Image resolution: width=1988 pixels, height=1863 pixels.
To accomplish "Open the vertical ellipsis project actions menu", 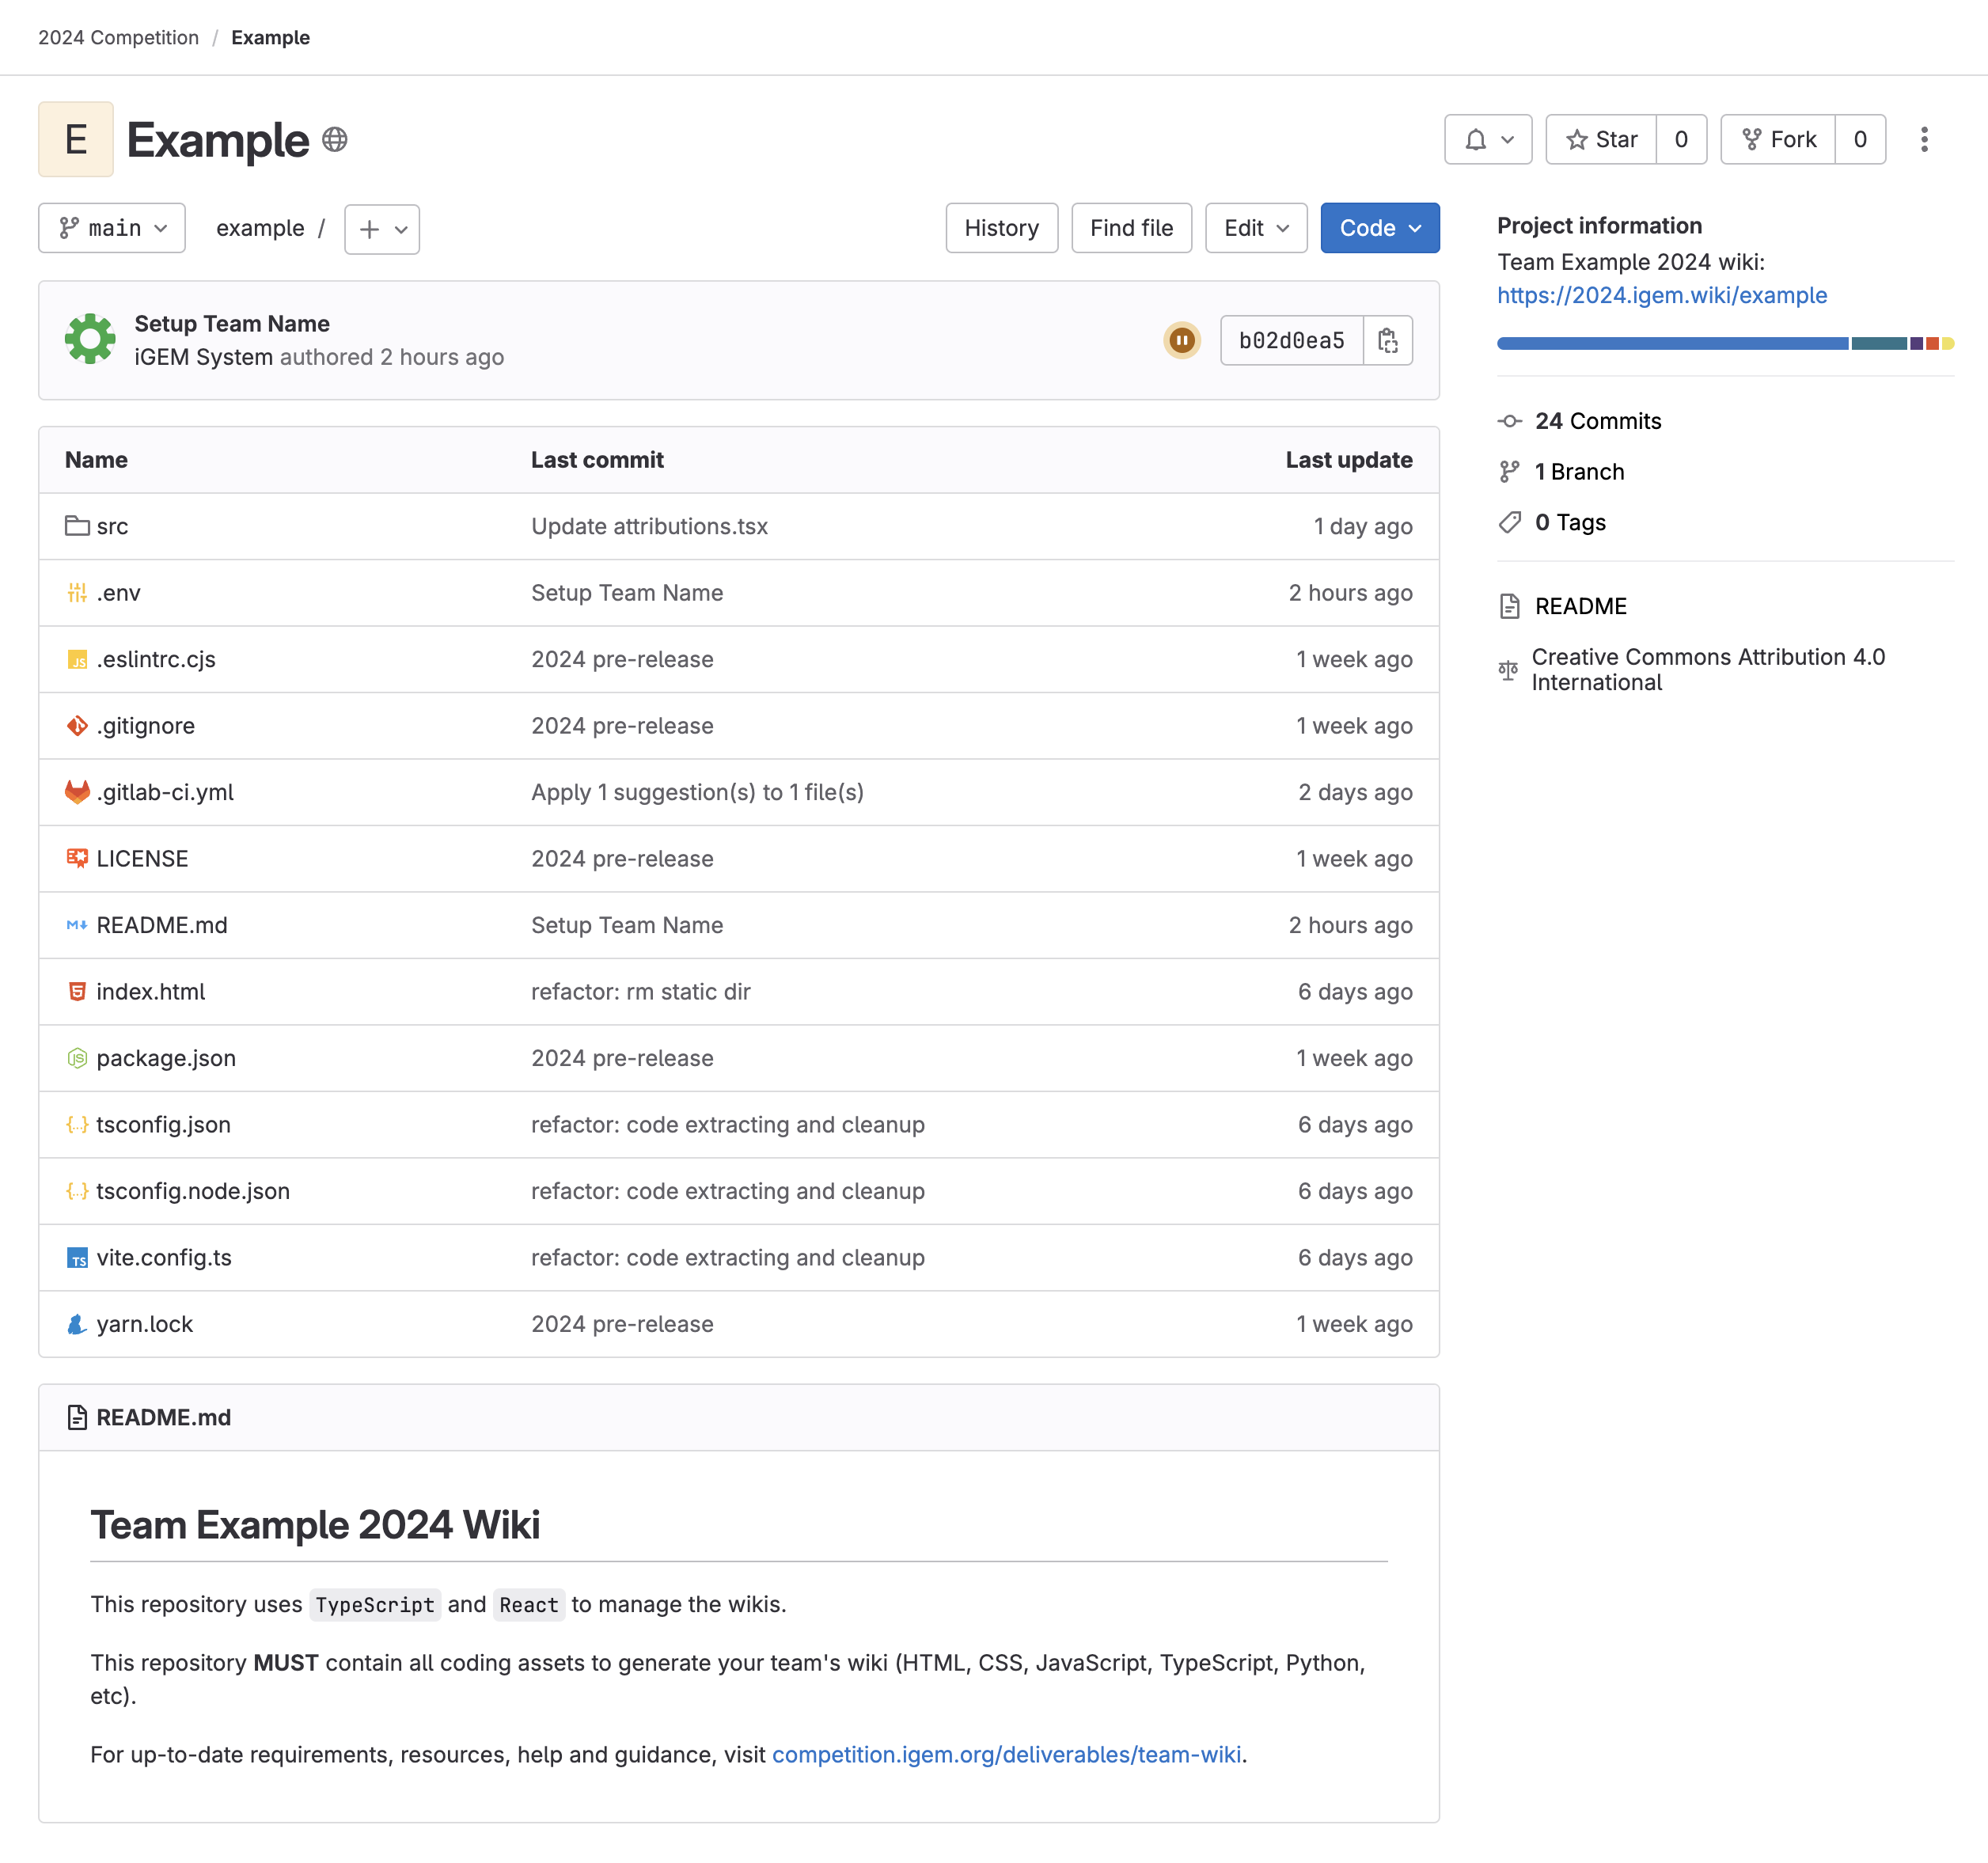I will pos(1923,140).
